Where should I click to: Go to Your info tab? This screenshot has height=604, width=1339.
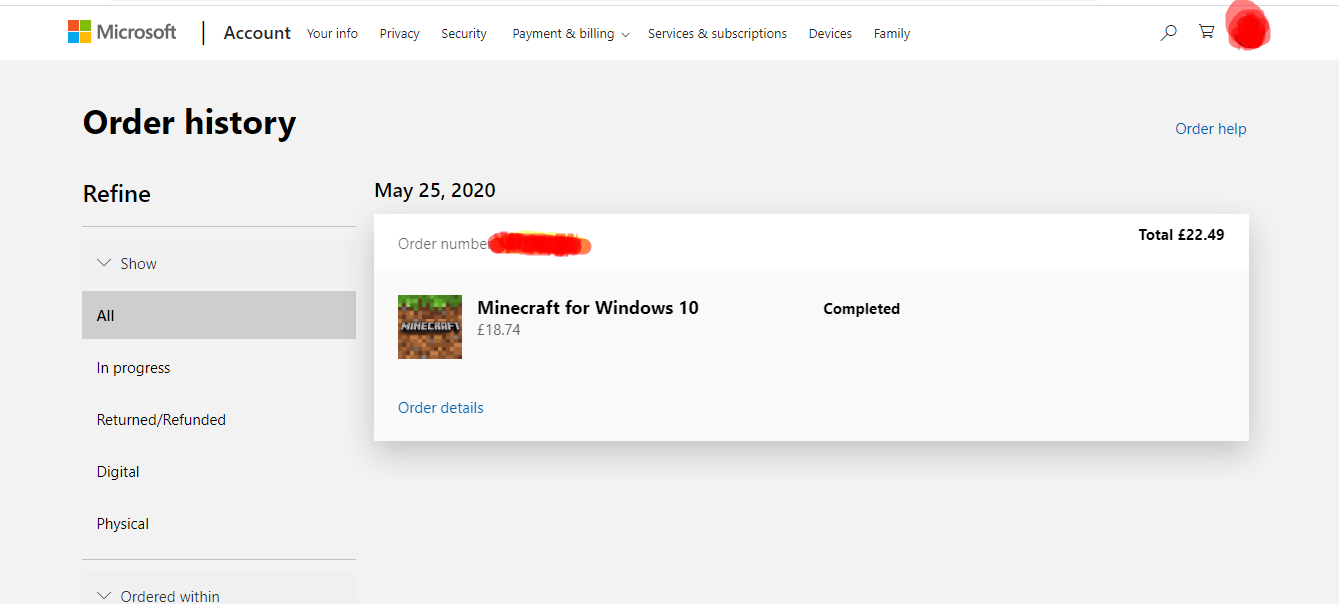tap(332, 34)
